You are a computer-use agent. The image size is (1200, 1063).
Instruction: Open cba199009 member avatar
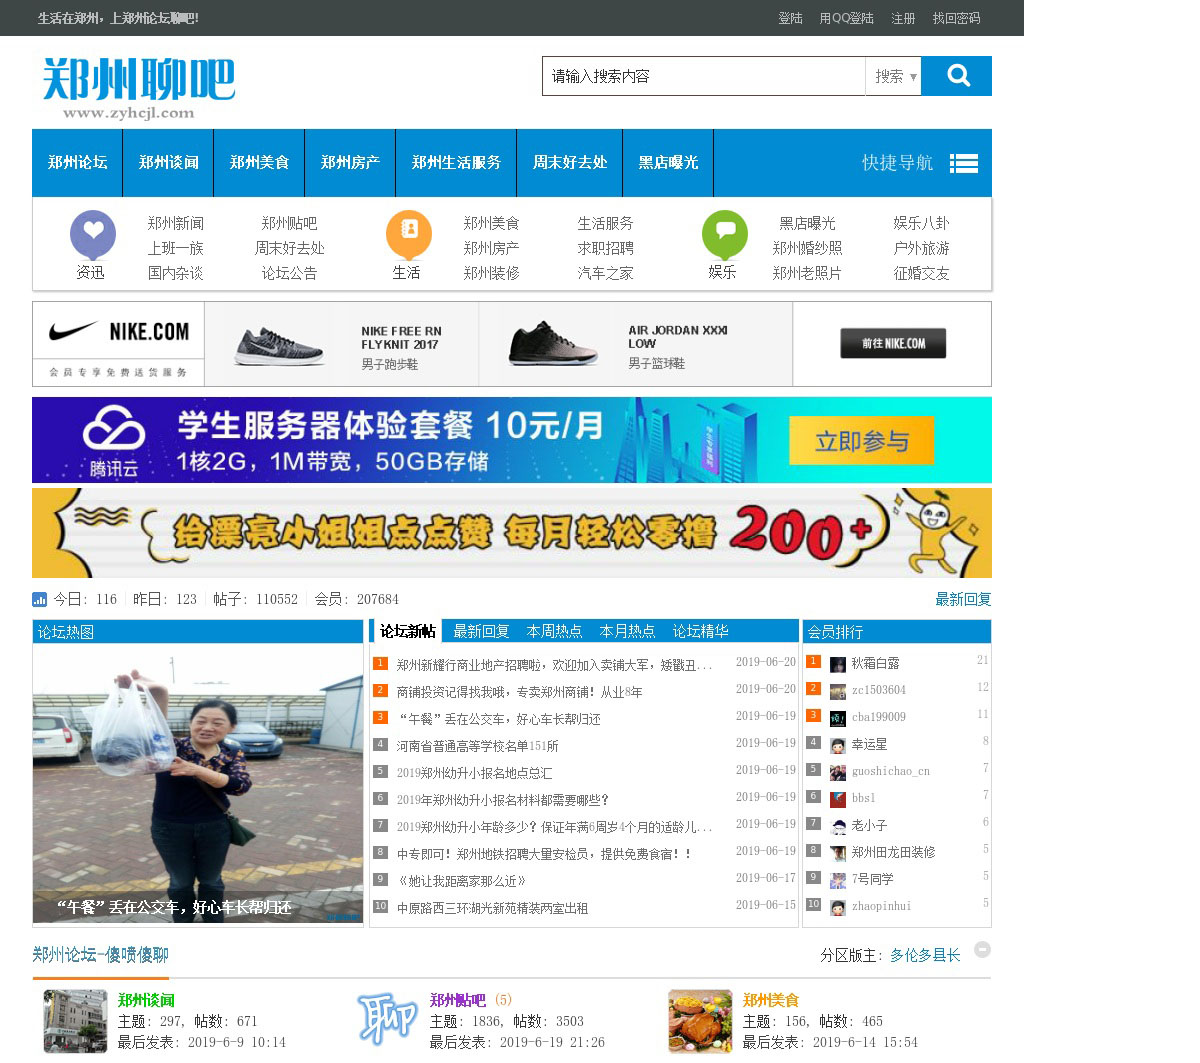click(x=838, y=718)
